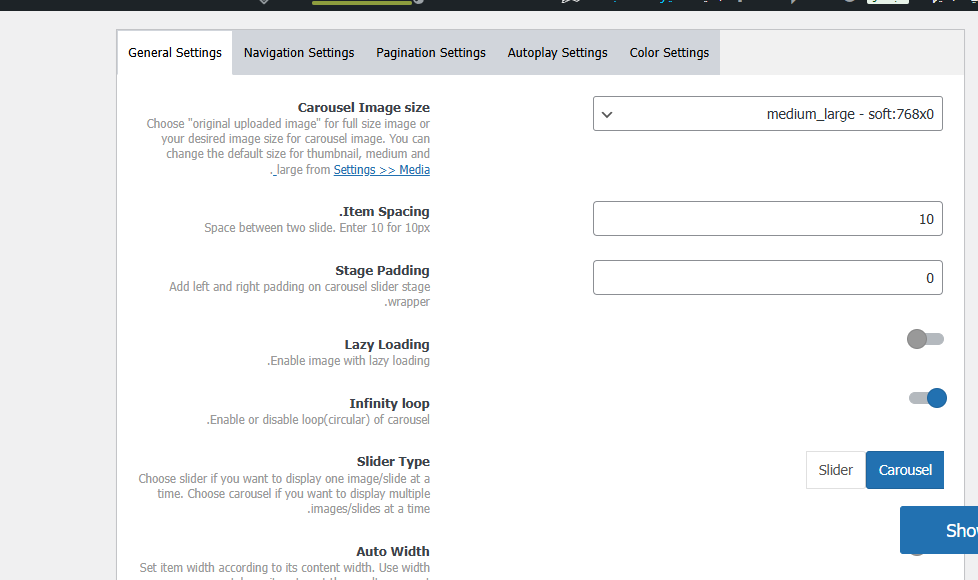
Task: Click the Slider Type heading label
Action: [x=393, y=462]
